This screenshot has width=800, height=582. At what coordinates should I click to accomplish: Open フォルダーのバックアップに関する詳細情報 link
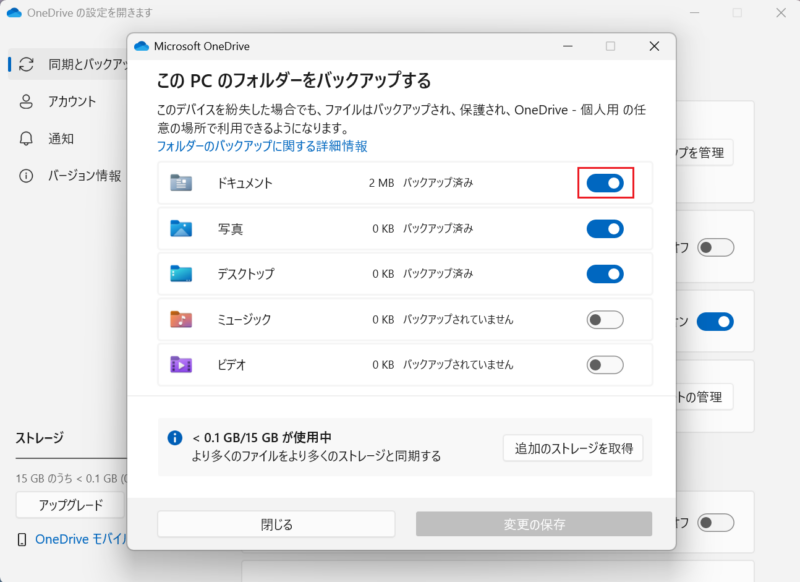tap(262, 146)
